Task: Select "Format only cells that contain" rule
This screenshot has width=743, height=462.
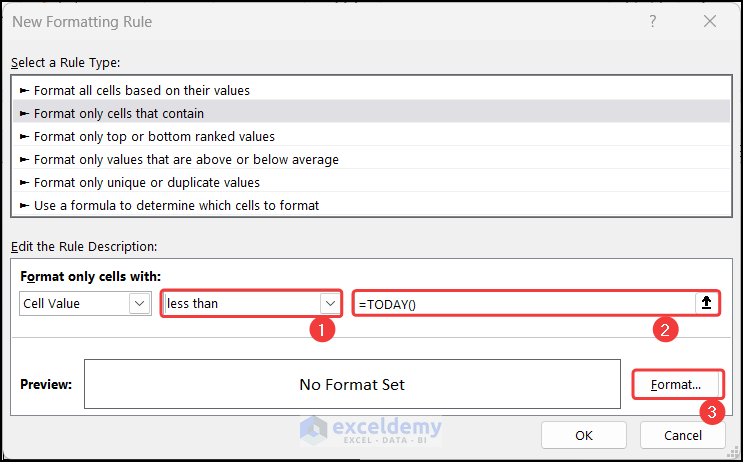Action: pos(119,113)
